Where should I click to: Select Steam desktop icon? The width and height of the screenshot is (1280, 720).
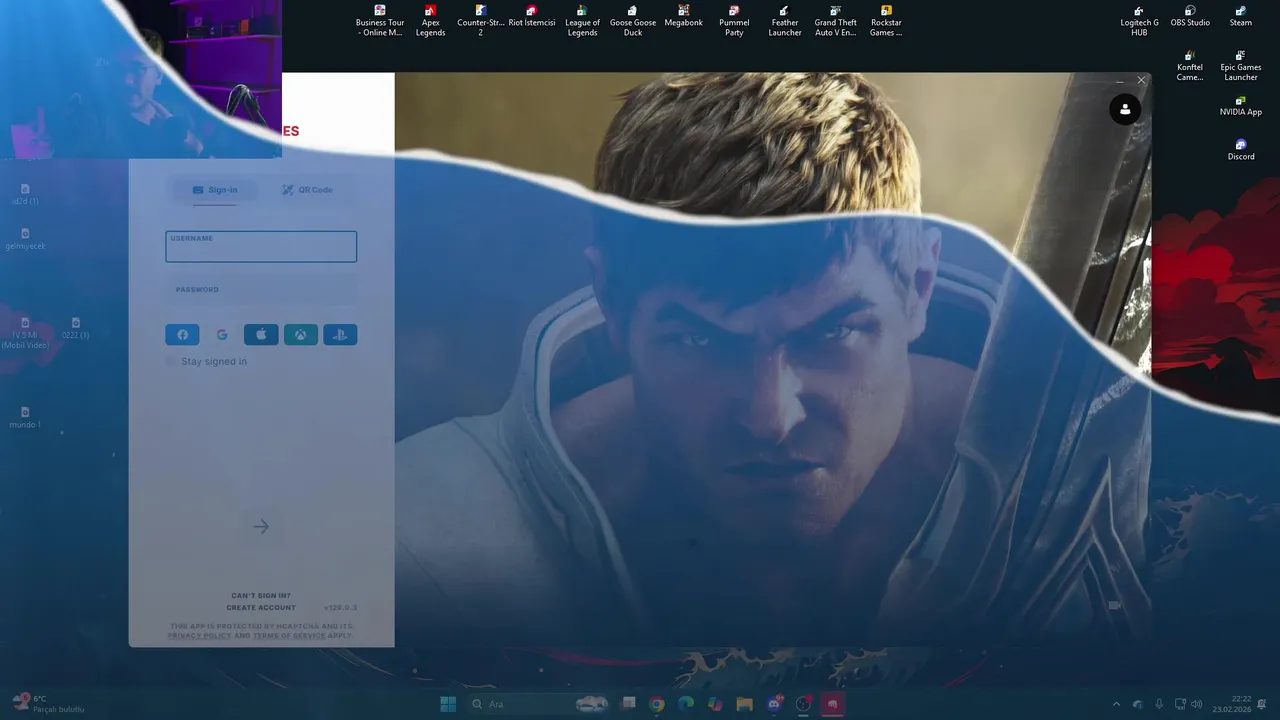tap(1241, 17)
